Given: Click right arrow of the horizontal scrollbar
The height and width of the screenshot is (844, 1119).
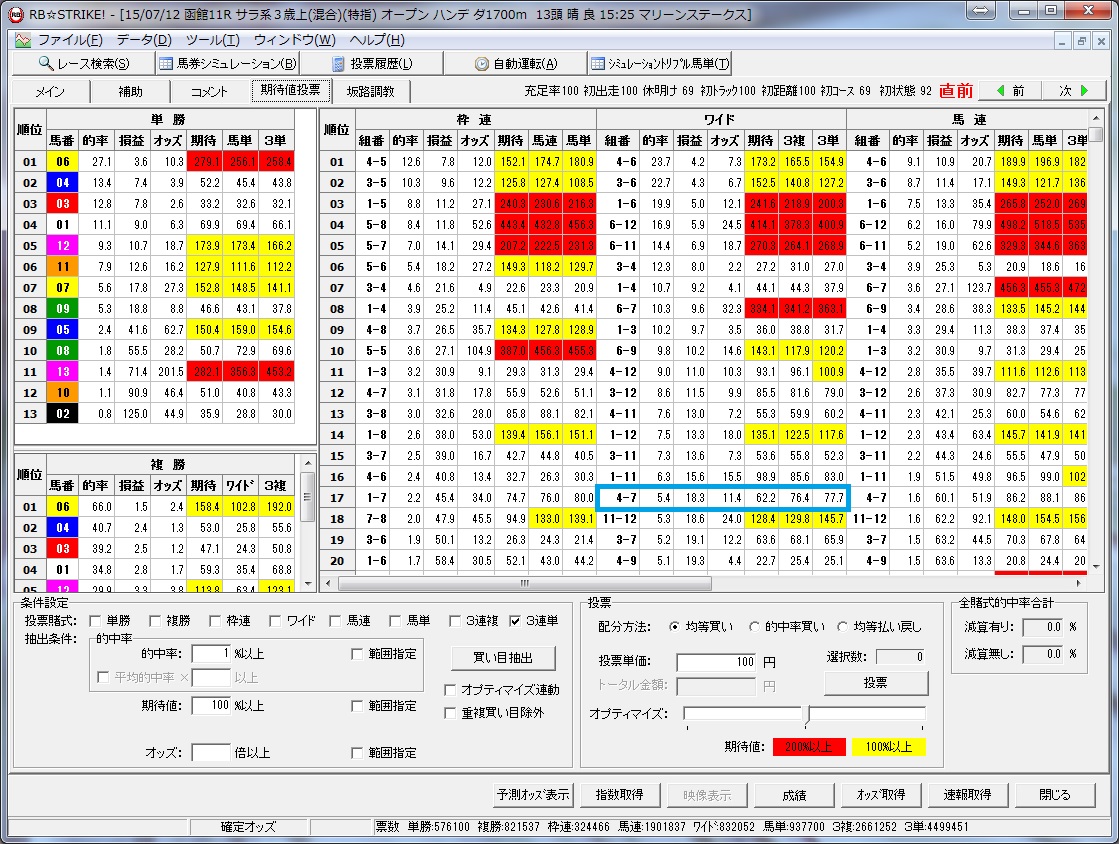Looking at the screenshot, I should click(x=1078, y=584).
